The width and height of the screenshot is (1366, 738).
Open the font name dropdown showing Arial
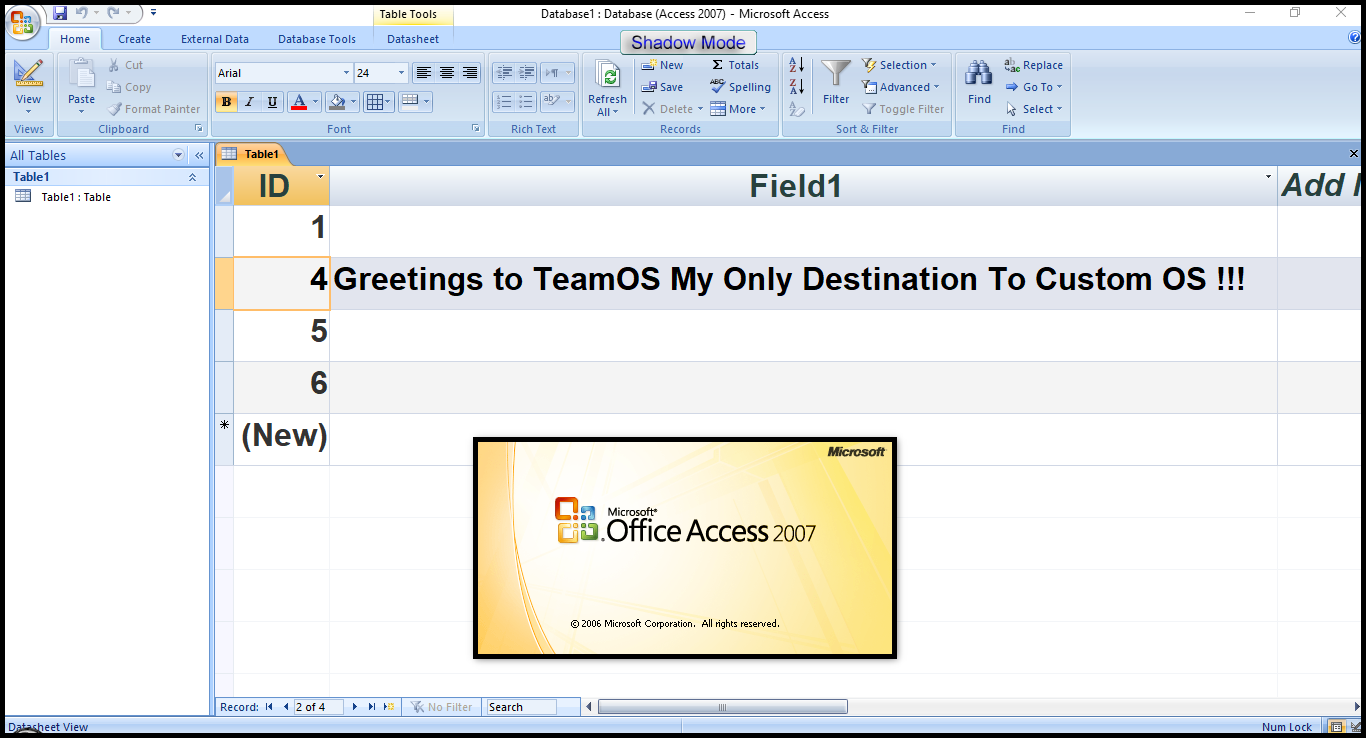346,73
